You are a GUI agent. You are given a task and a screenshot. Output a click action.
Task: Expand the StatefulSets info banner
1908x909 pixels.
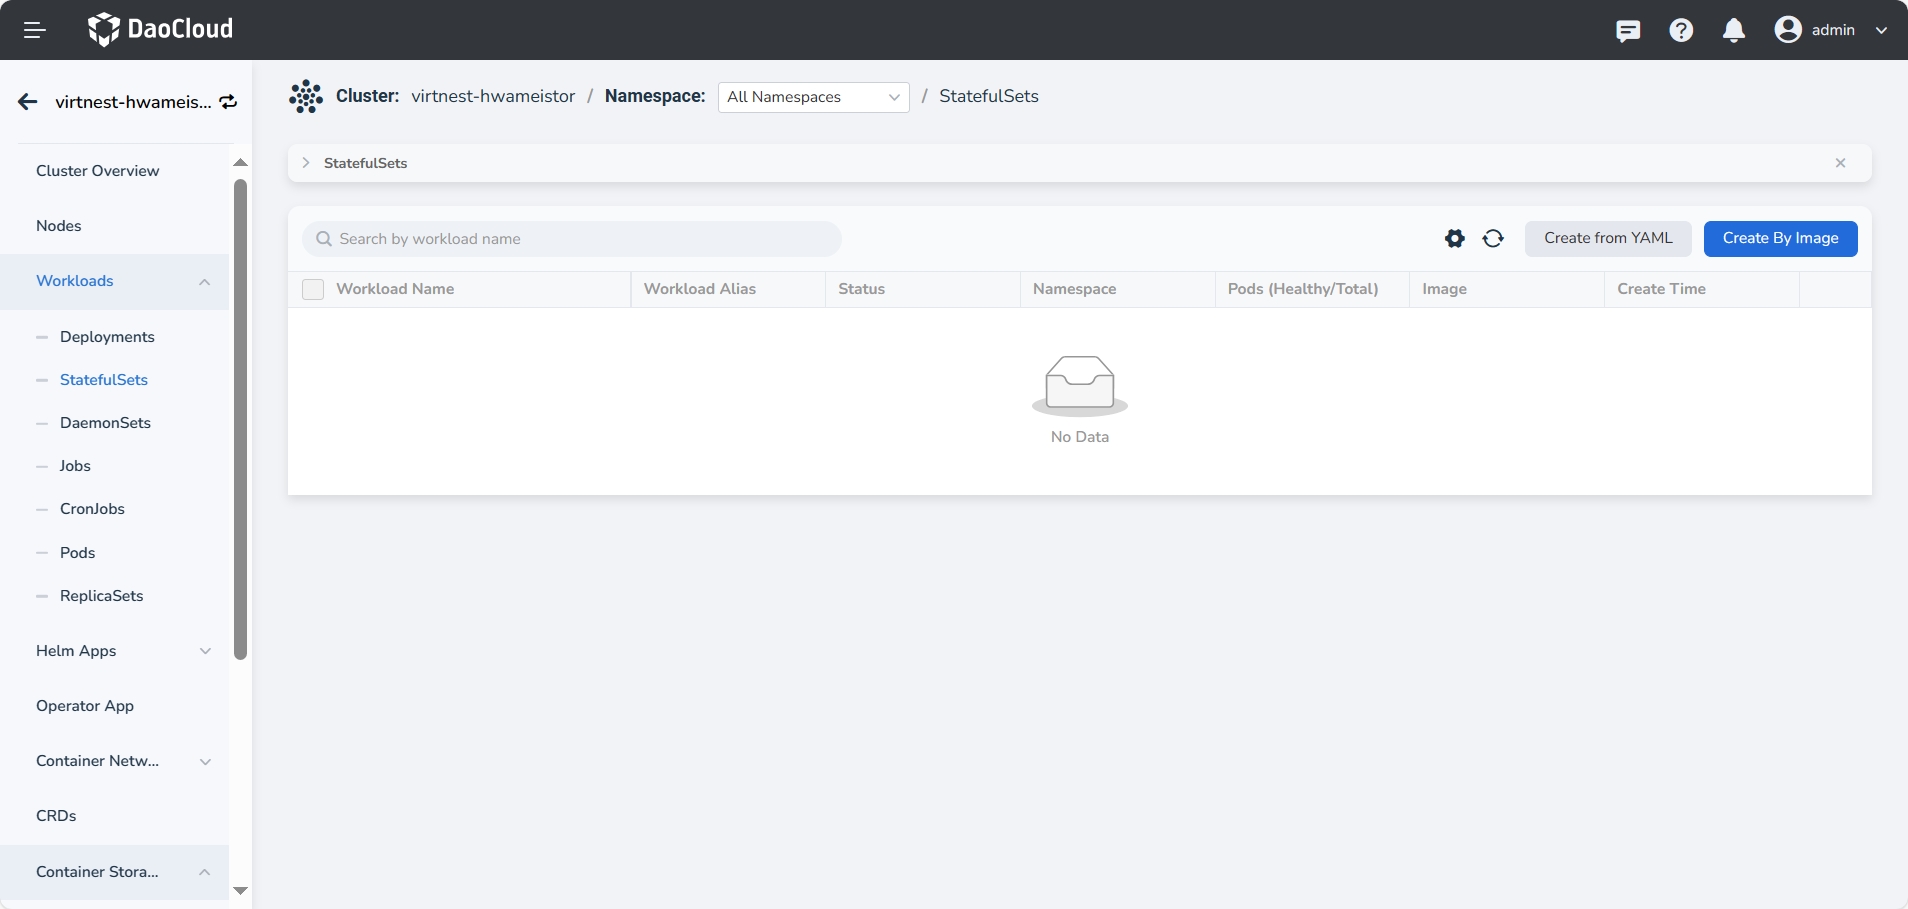coord(306,163)
